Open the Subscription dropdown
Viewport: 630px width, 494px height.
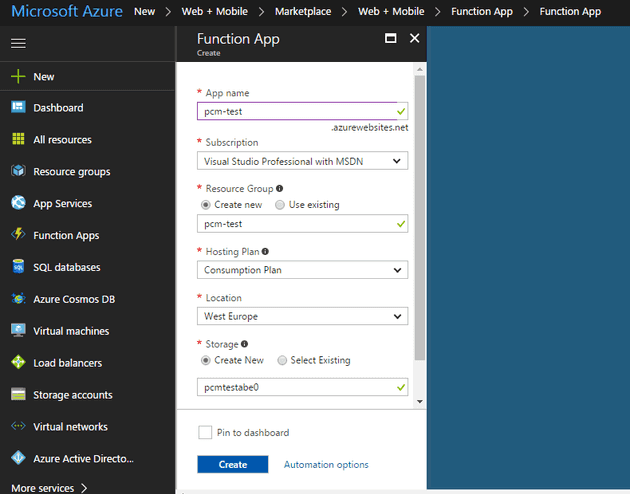[303, 161]
